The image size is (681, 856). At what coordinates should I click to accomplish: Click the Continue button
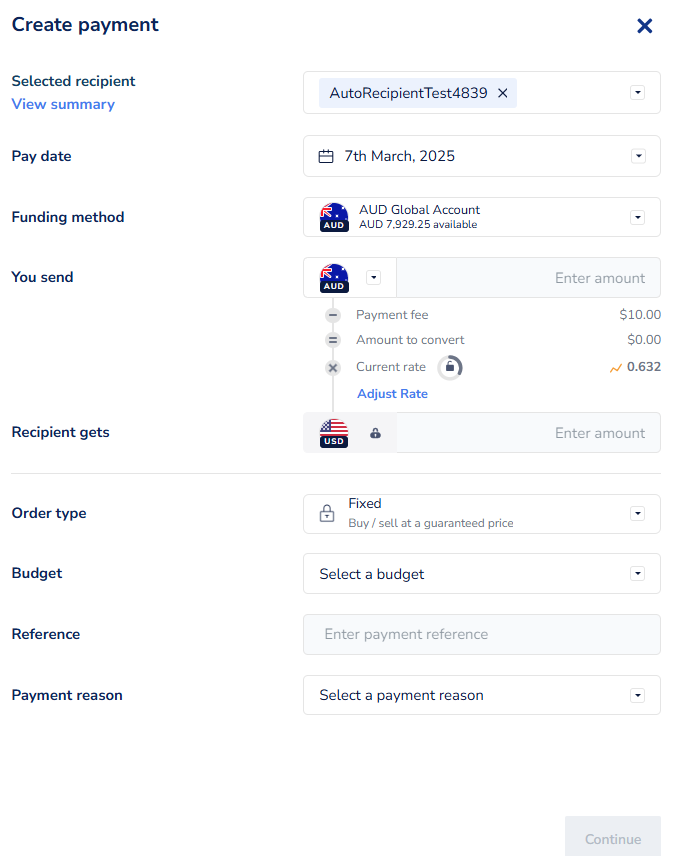pos(612,839)
